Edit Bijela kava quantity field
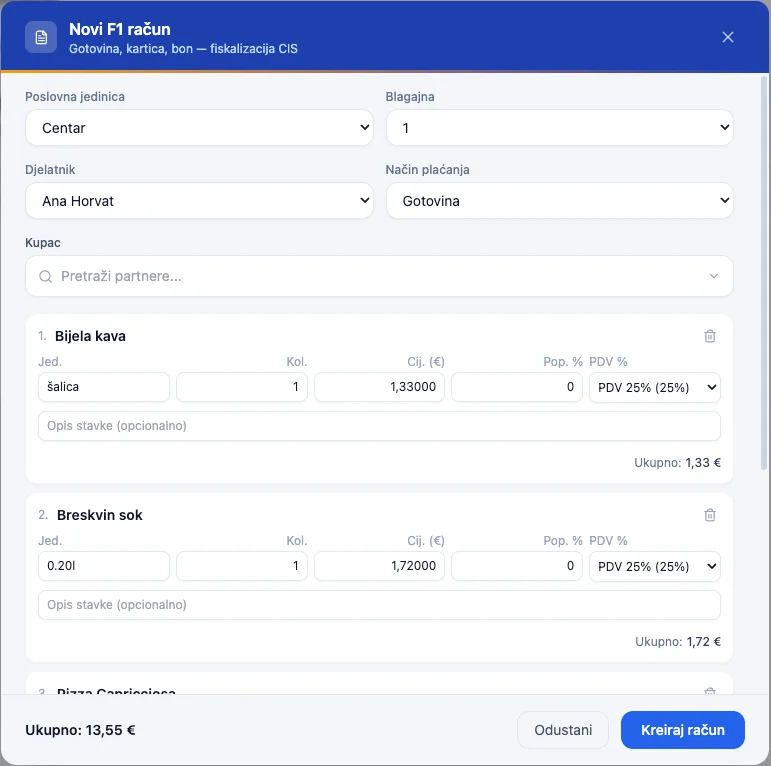This screenshot has width=771, height=766. click(x=242, y=387)
